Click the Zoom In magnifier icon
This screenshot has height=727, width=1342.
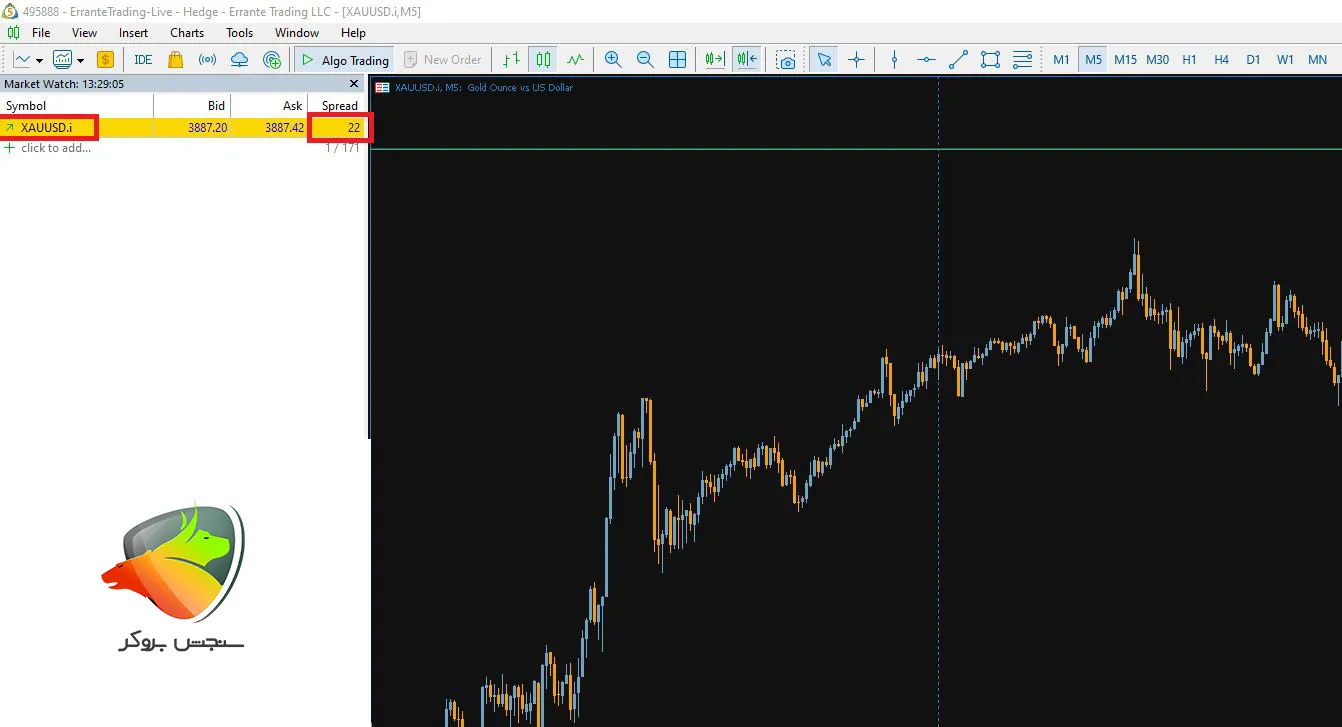[613, 60]
